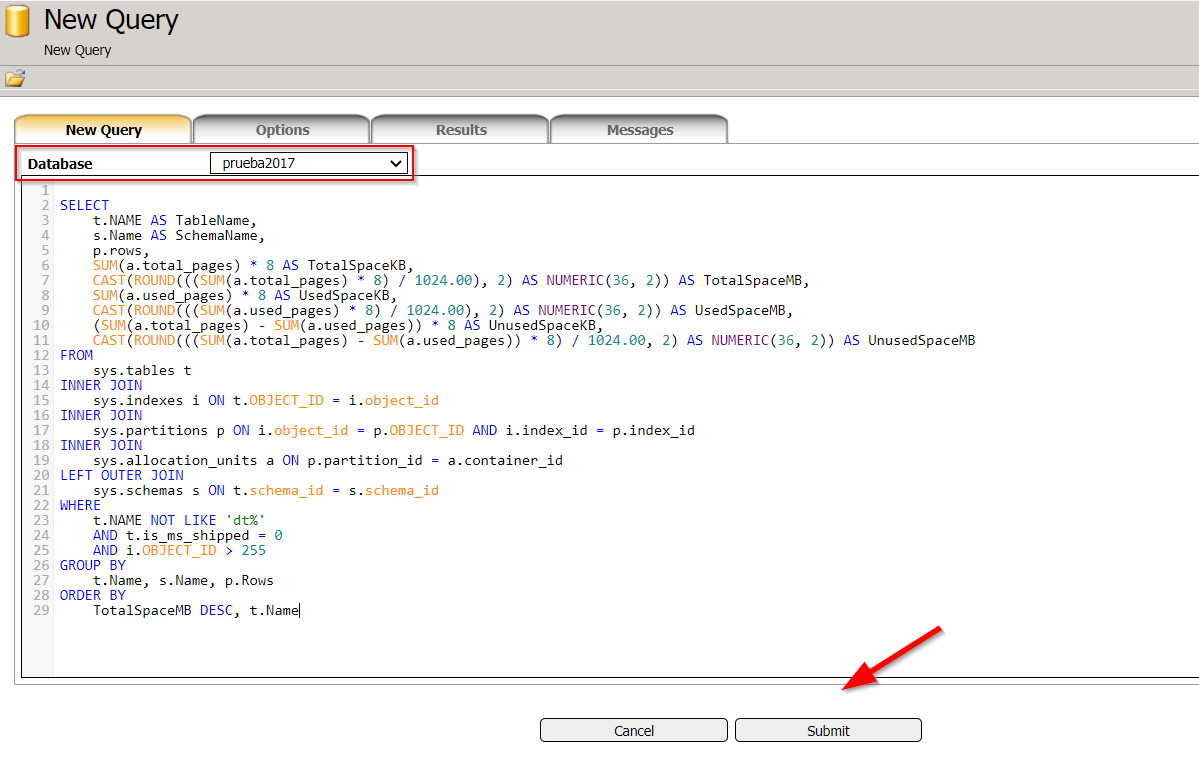Click the GROUP BY keyword line
The image size is (1199, 761).
pos(93,565)
